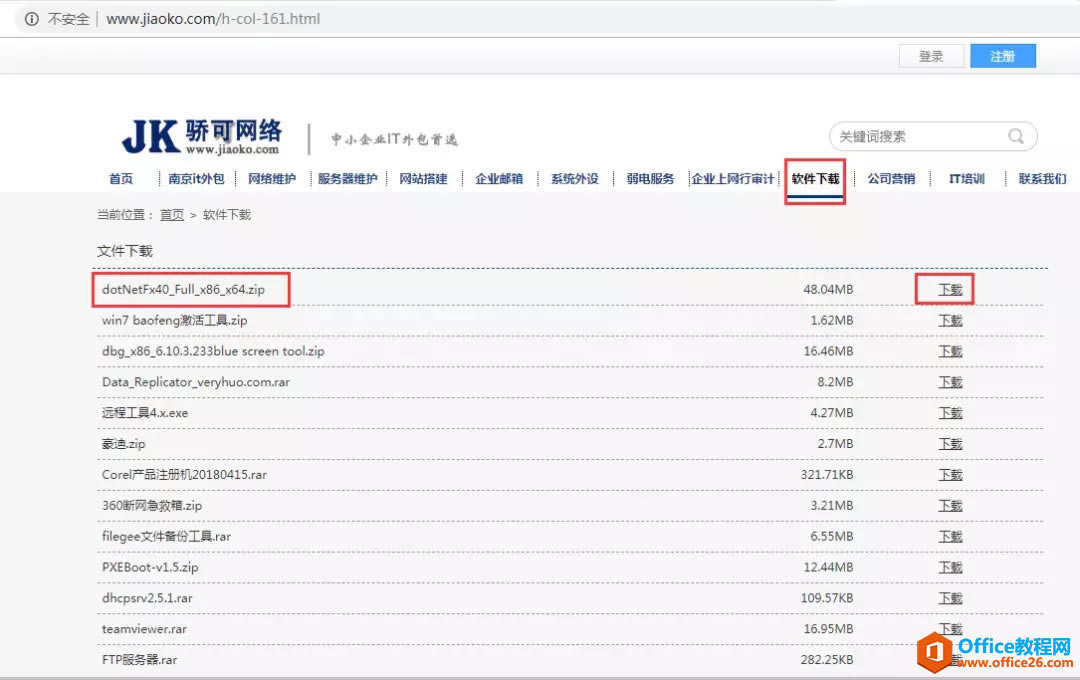
Task: Click file name teamviewer.rar
Action: pyautogui.click(x=144, y=629)
